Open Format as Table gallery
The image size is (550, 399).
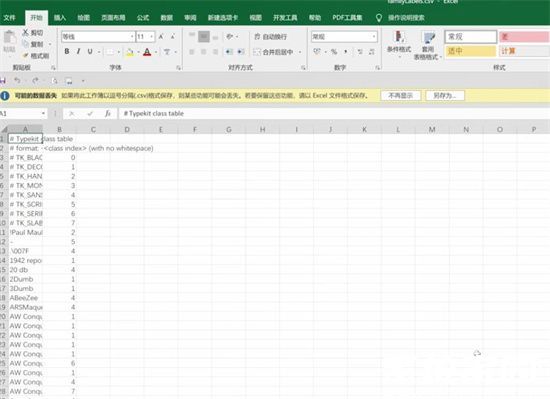[428, 46]
